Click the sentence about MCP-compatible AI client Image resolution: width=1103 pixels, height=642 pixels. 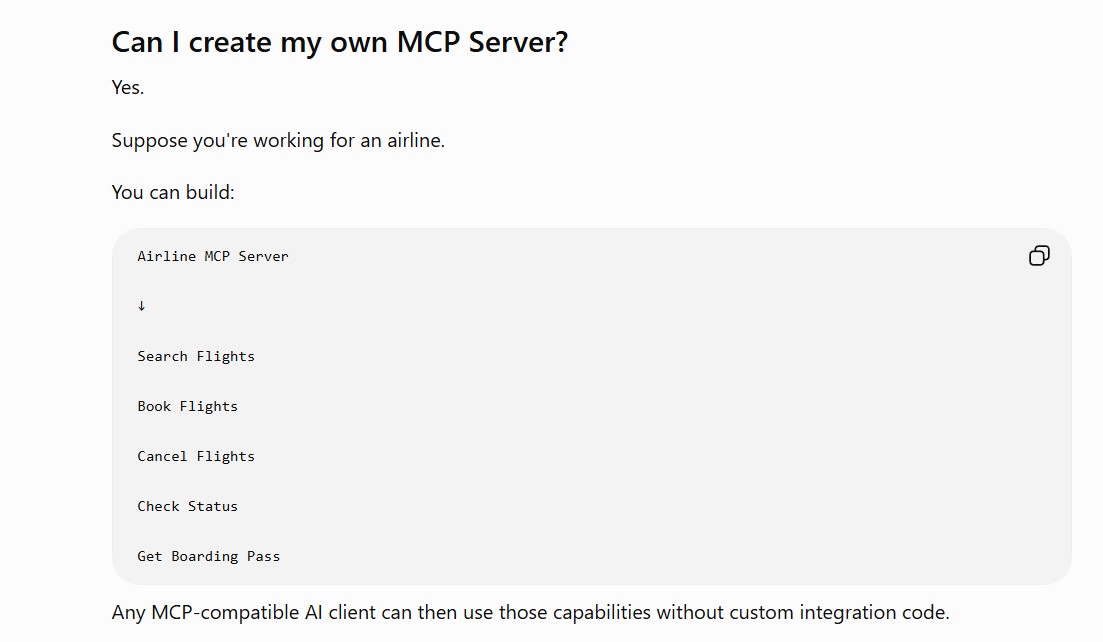530,612
